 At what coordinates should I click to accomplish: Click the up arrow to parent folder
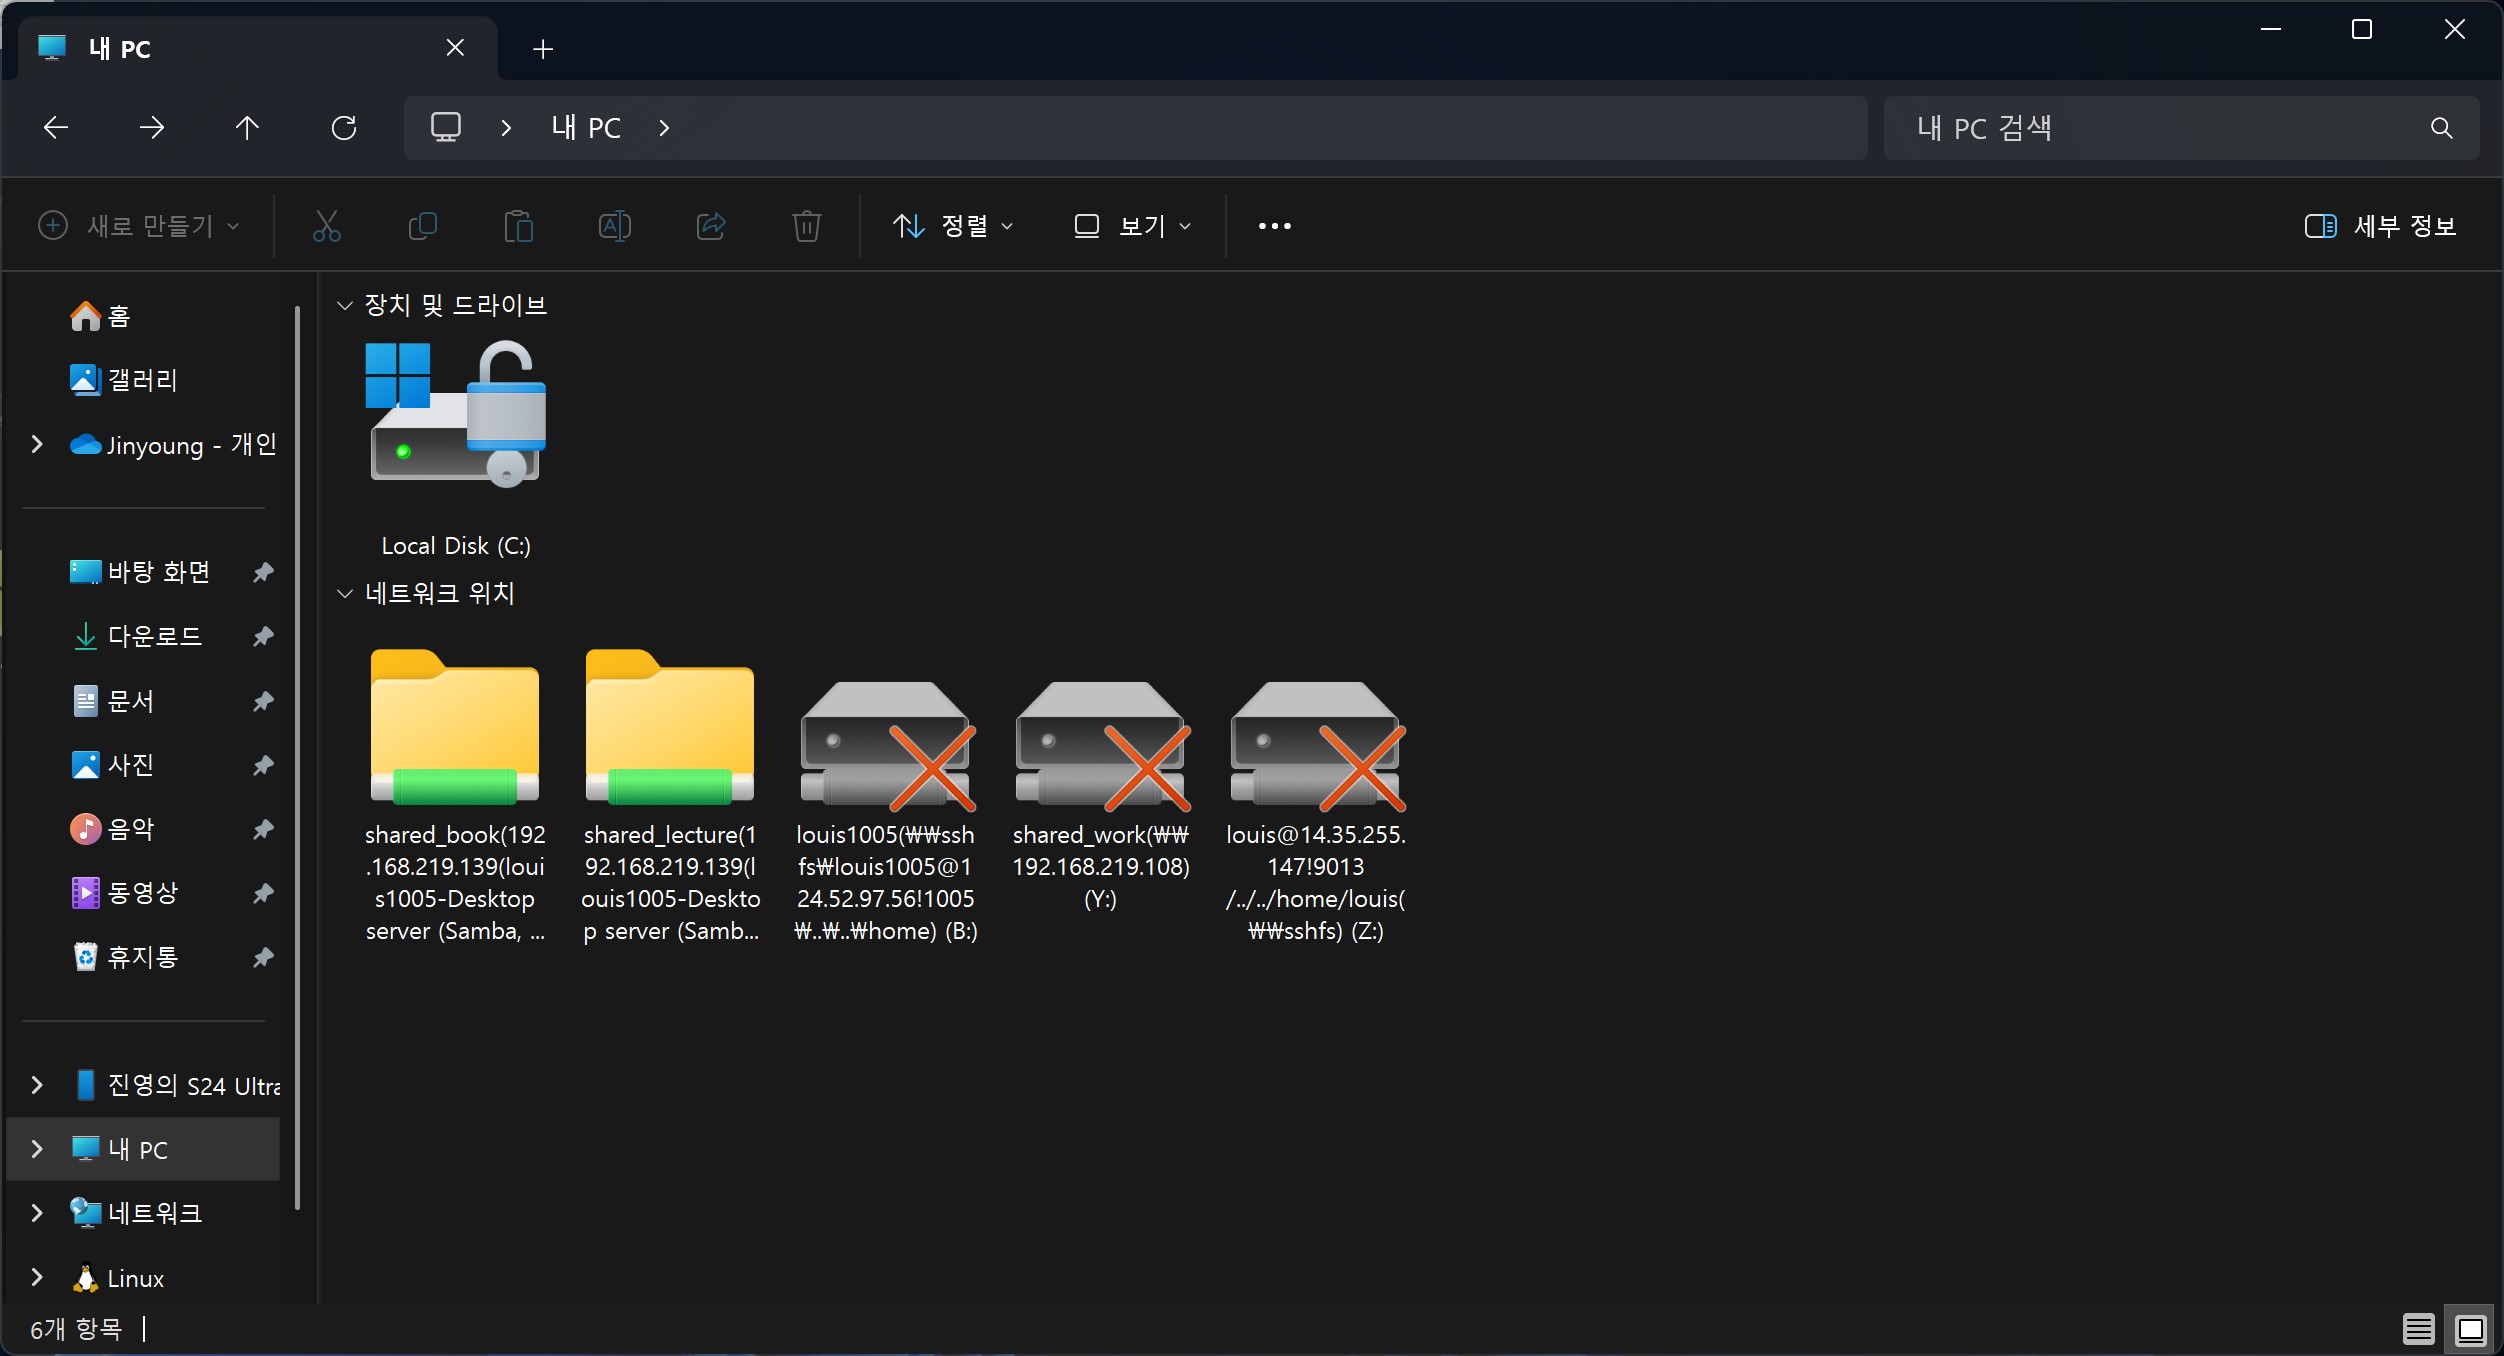point(247,128)
